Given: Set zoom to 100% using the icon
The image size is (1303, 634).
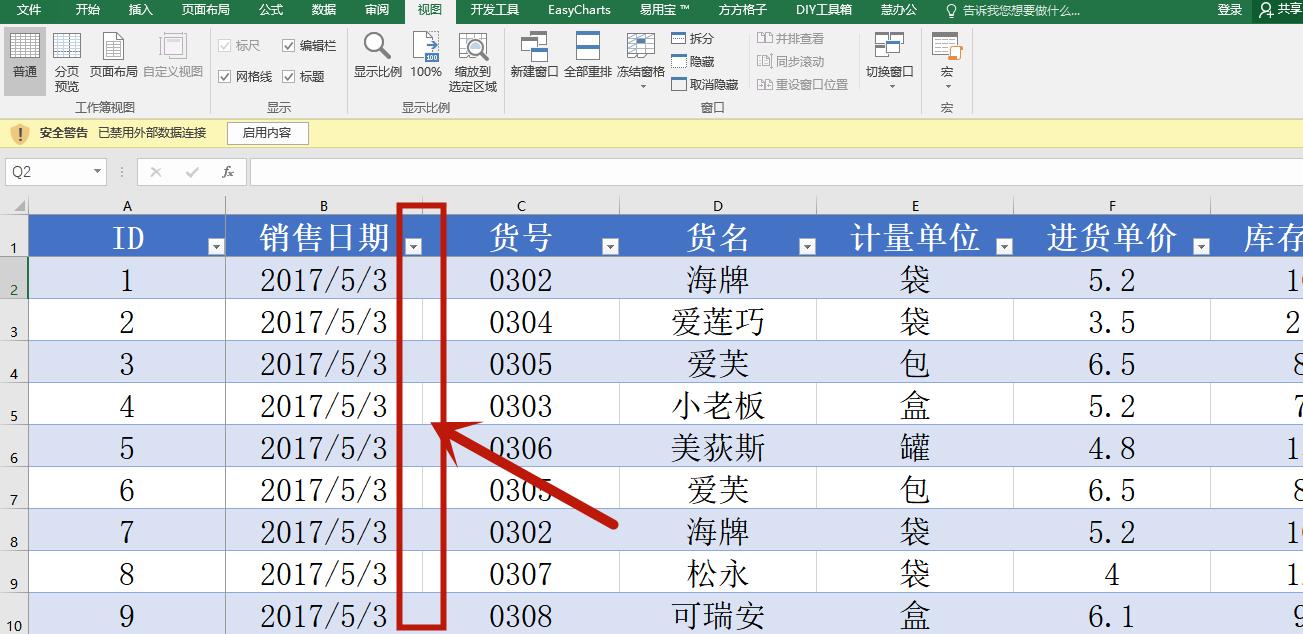Looking at the screenshot, I should [x=426, y=55].
